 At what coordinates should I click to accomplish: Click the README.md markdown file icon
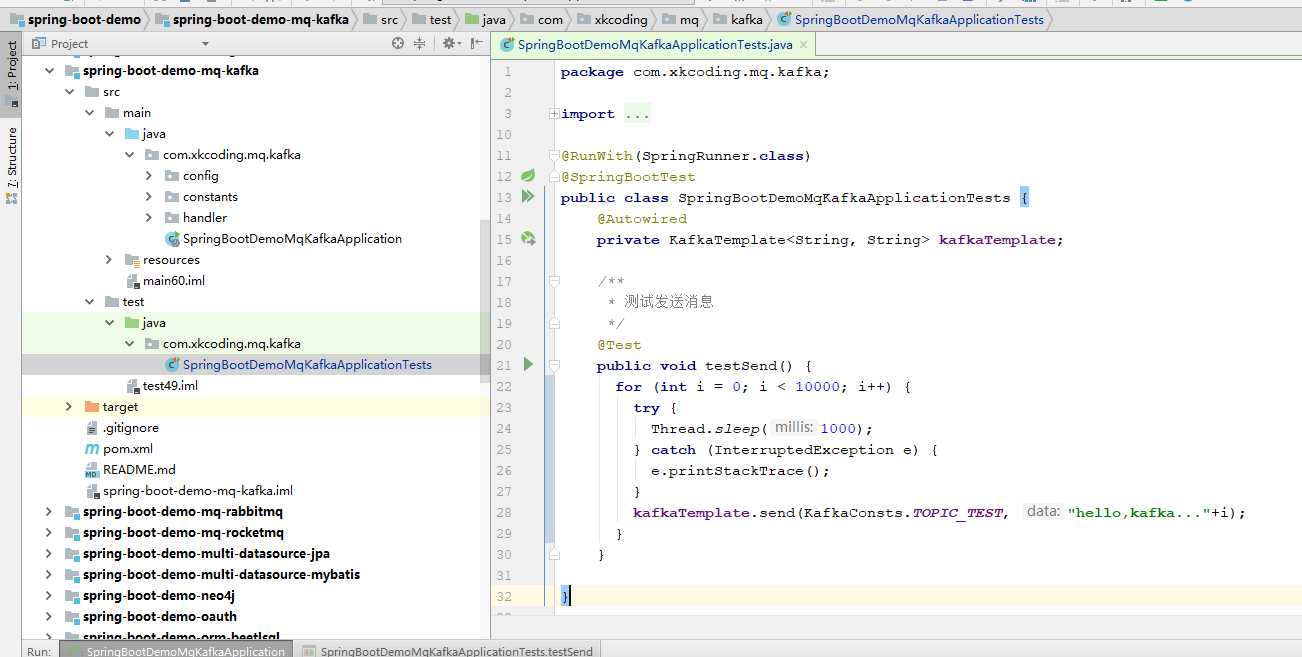coord(93,470)
